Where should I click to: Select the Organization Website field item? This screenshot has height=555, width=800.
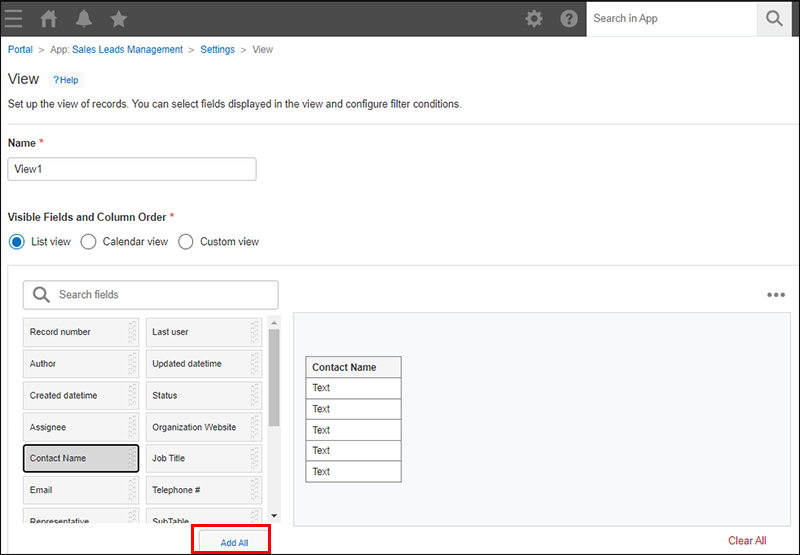coord(196,427)
